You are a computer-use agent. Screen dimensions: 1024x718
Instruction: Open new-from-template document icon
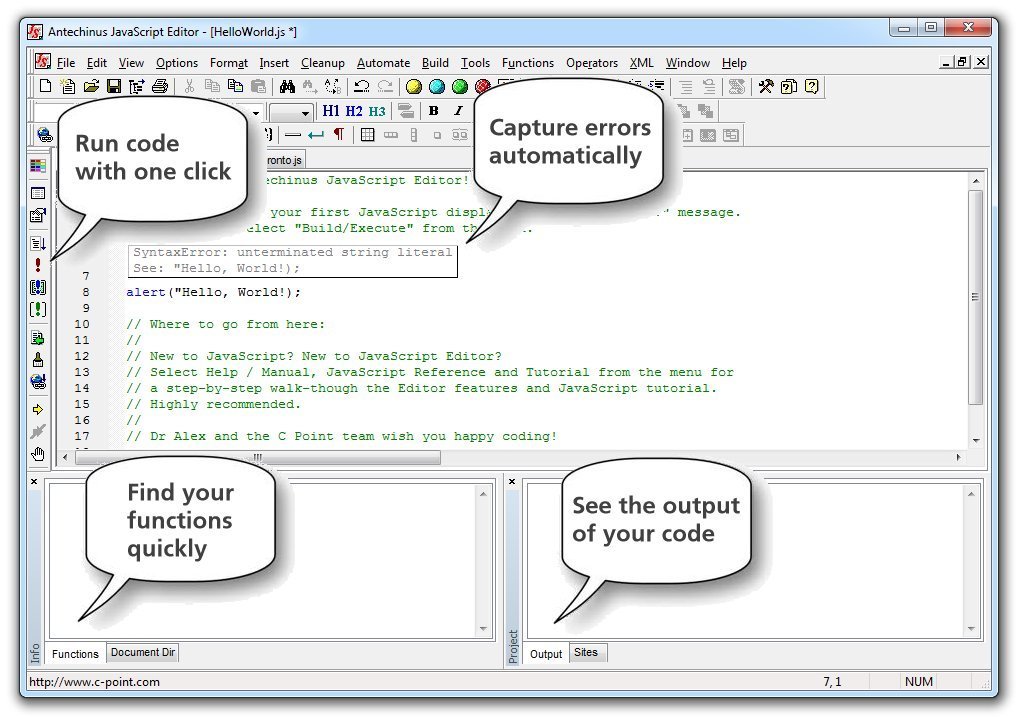pos(67,86)
